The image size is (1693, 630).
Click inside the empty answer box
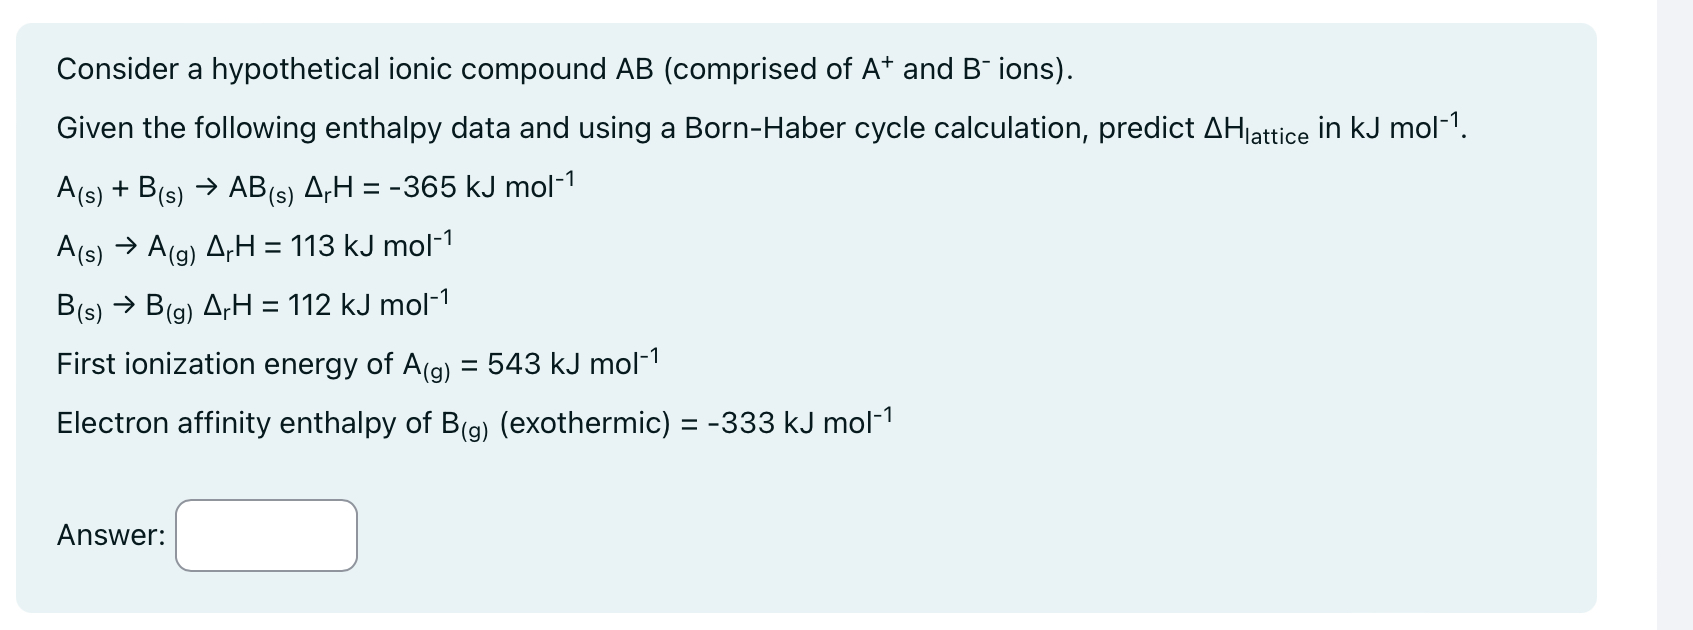(265, 535)
